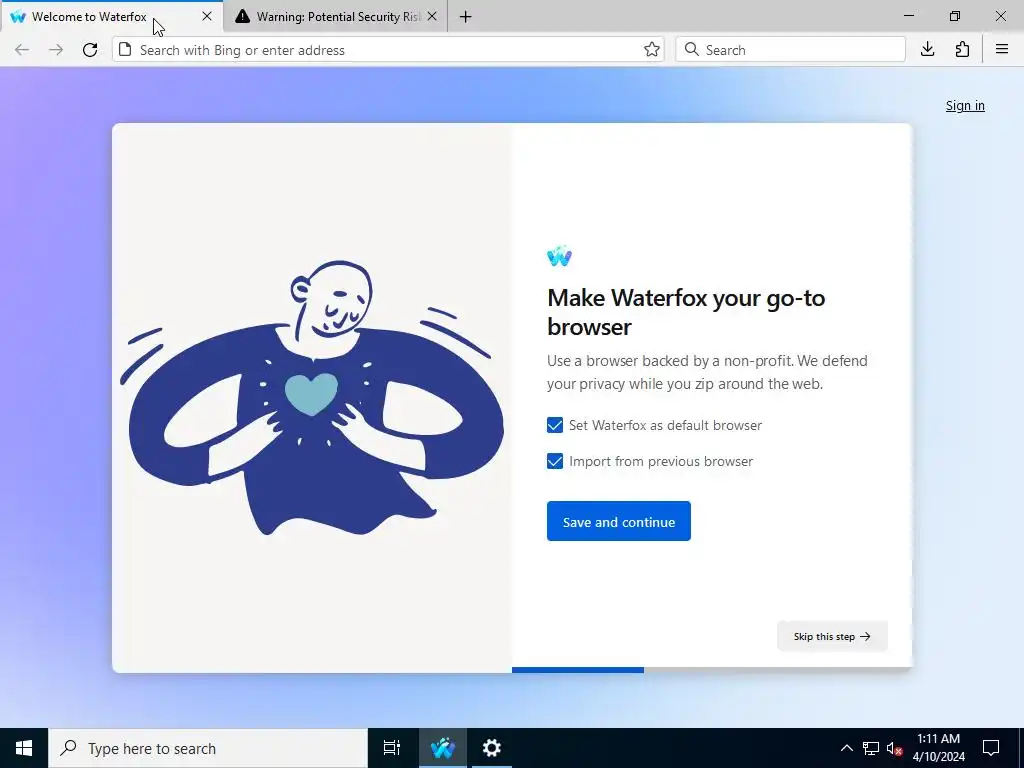Click Save and continue
Image resolution: width=1024 pixels, height=768 pixels.
pos(618,521)
